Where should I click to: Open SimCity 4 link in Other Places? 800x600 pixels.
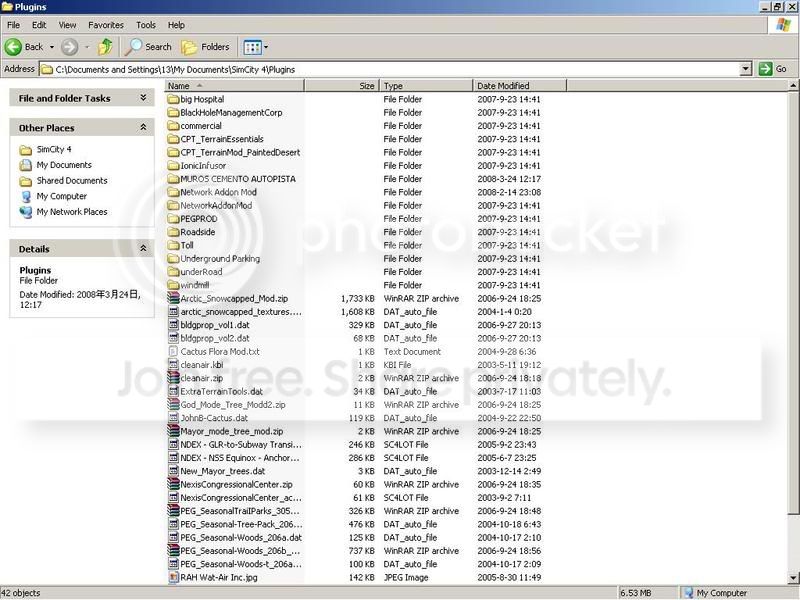tap(54, 149)
